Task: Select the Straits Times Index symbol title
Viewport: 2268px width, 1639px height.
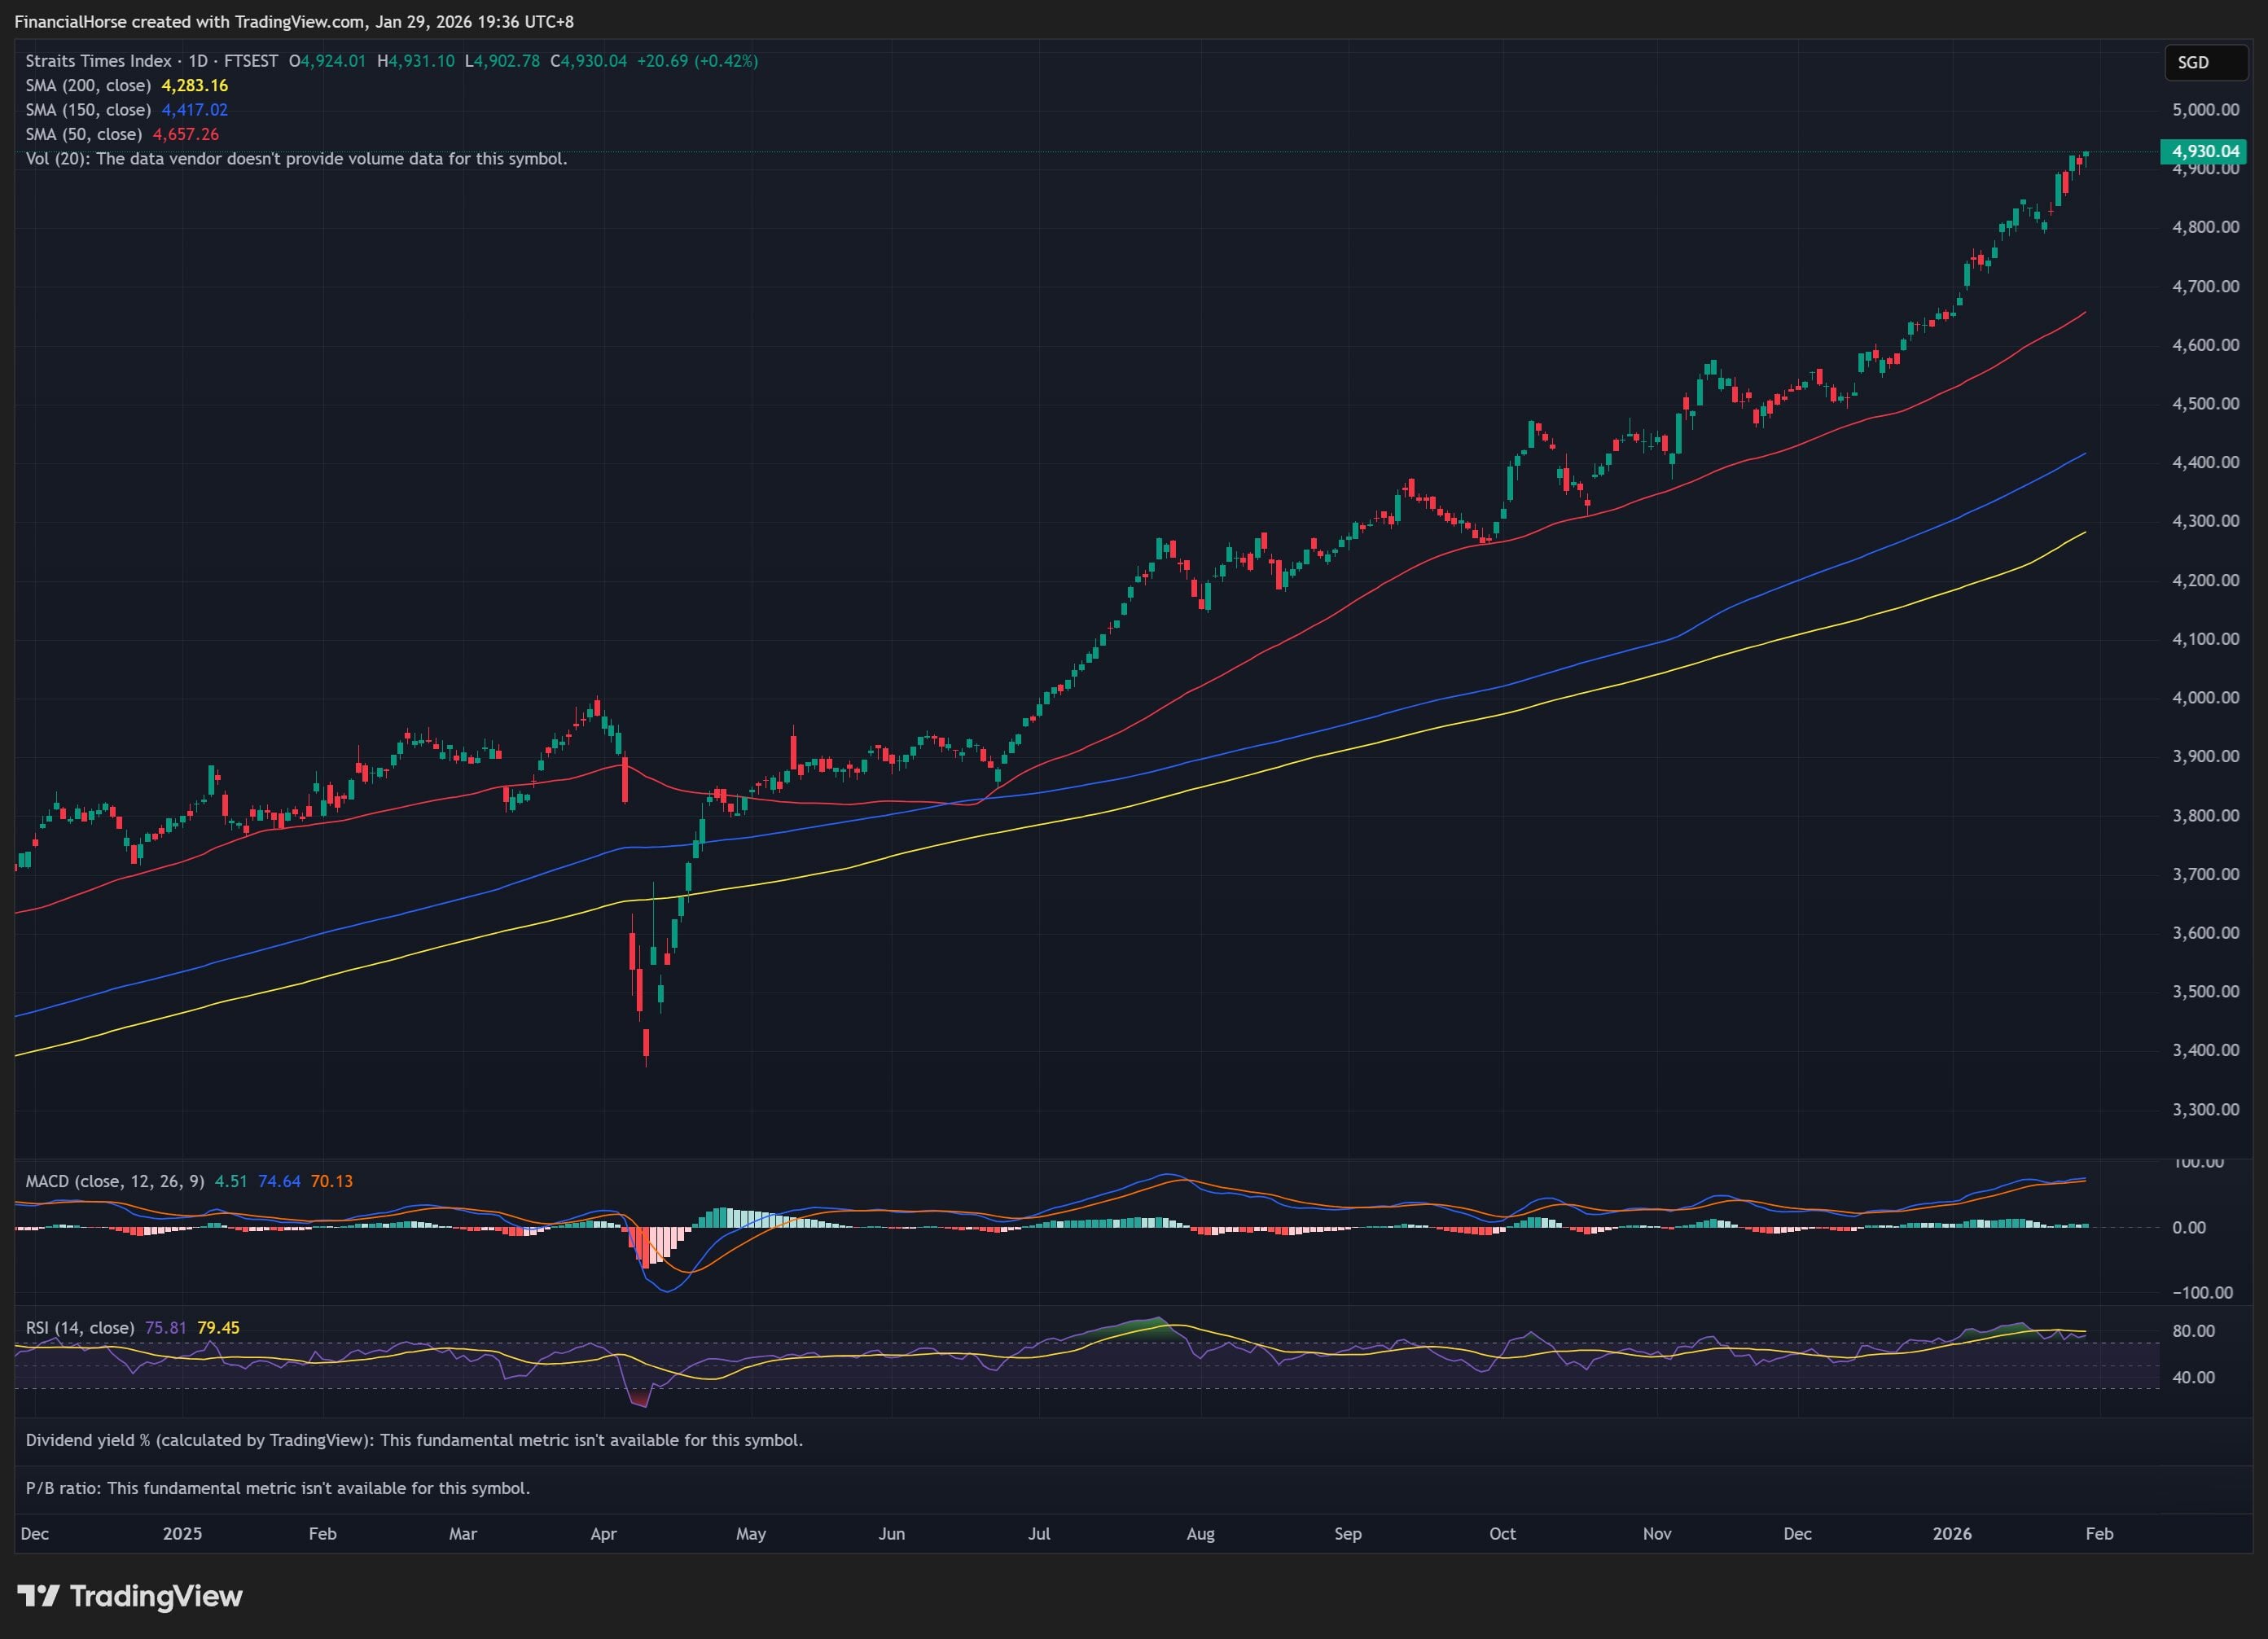Action: pos(98,61)
